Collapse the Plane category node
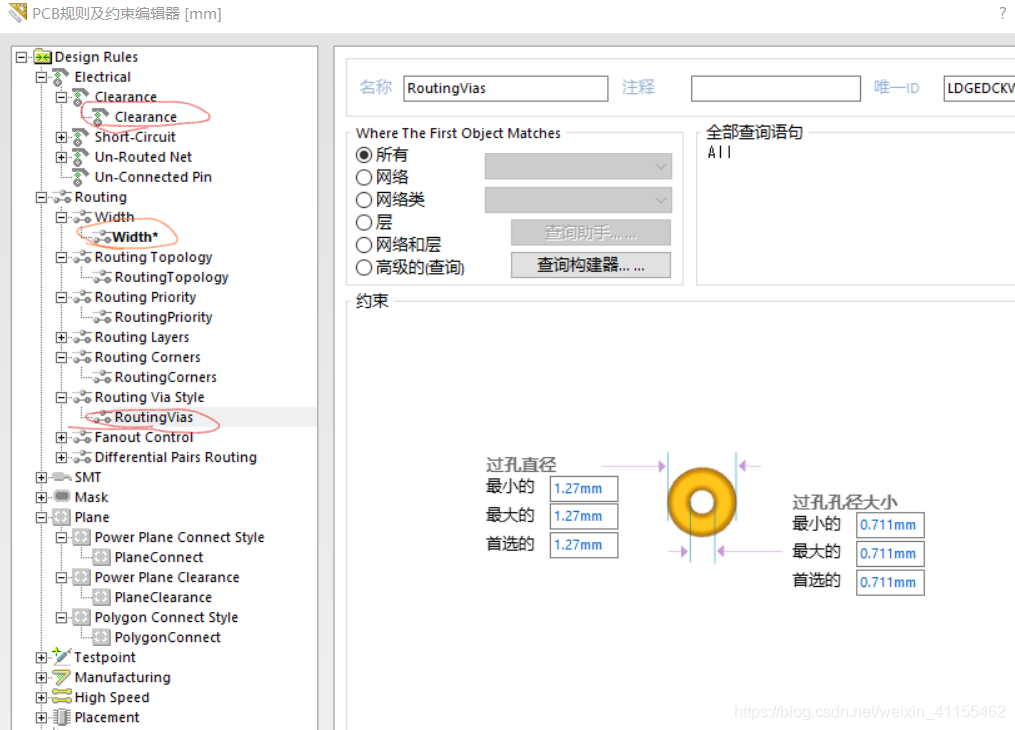This screenshot has width=1015, height=730. pyautogui.click(x=41, y=517)
